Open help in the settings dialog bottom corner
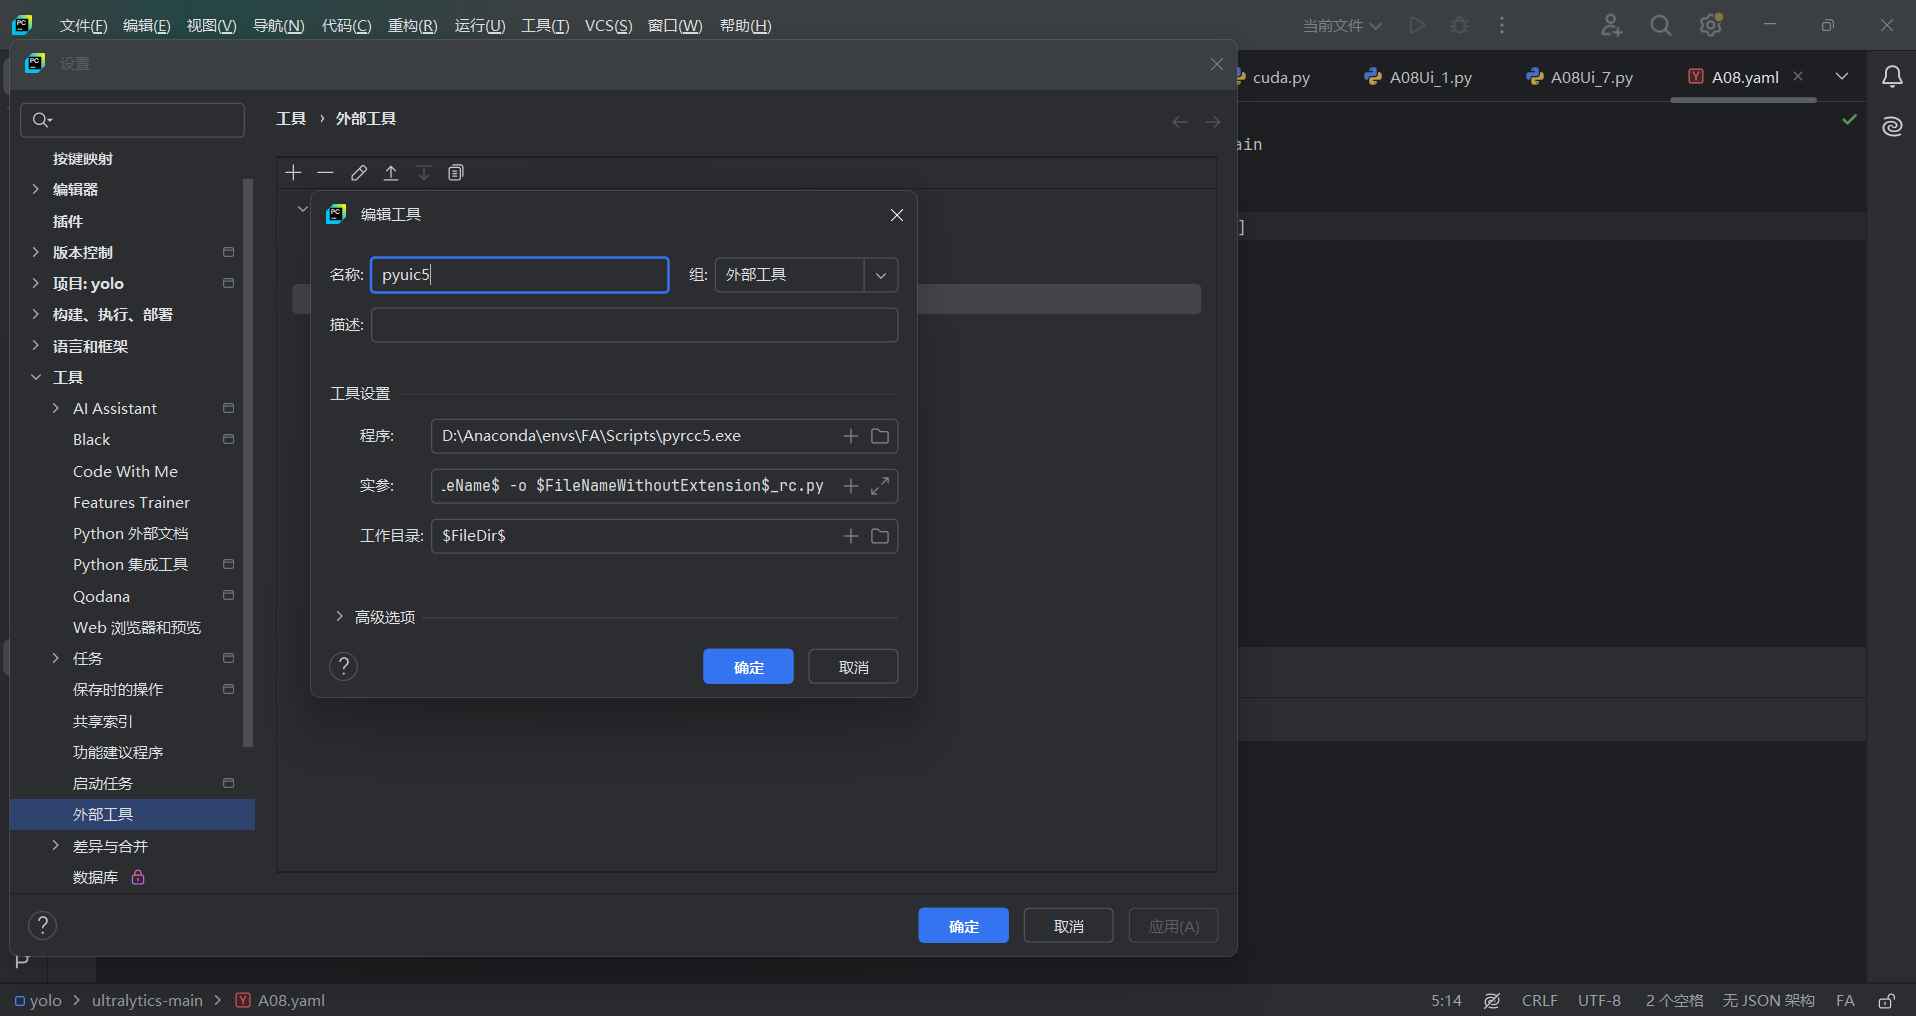This screenshot has width=1916, height=1016. (x=42, y=925)
